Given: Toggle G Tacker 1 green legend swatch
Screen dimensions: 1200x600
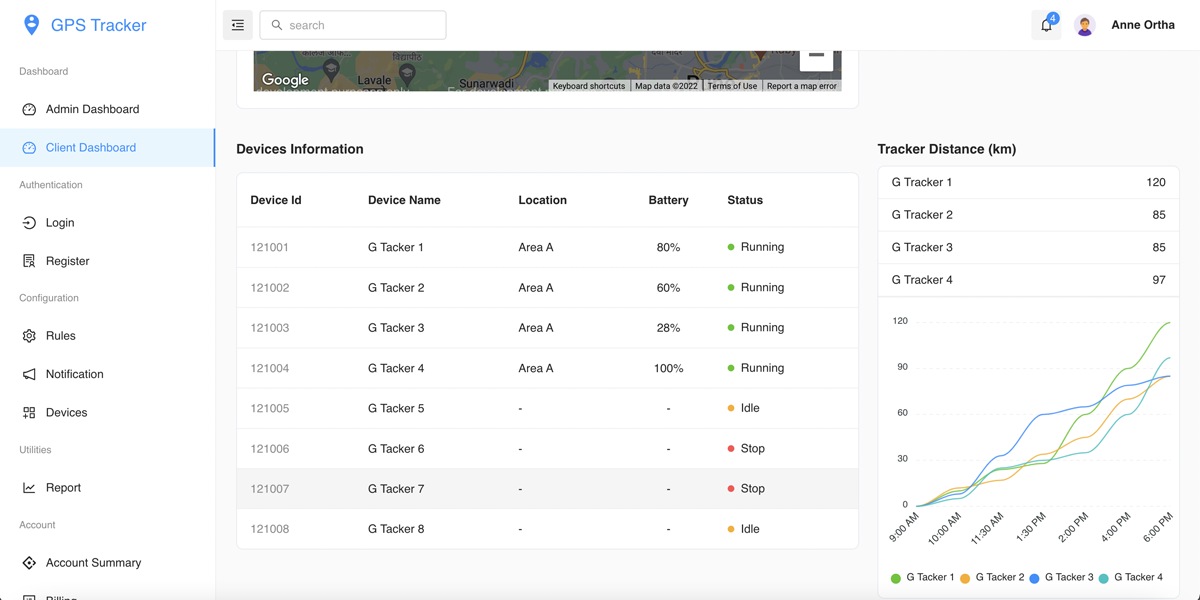Looking at the screenshot, I should tap(896, 578).
